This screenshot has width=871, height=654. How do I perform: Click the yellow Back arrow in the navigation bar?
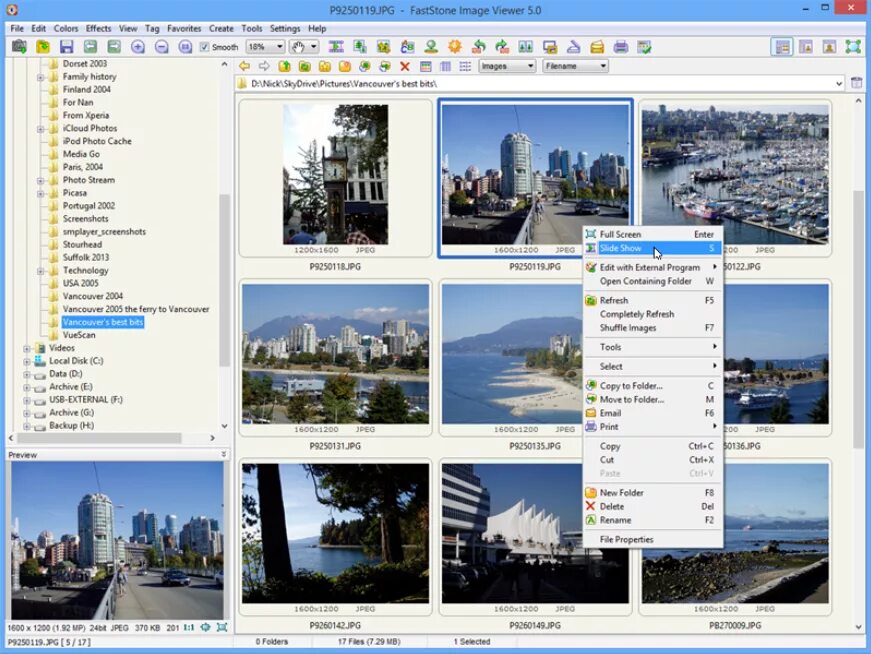pyautogui.click(x=244, y=66)
